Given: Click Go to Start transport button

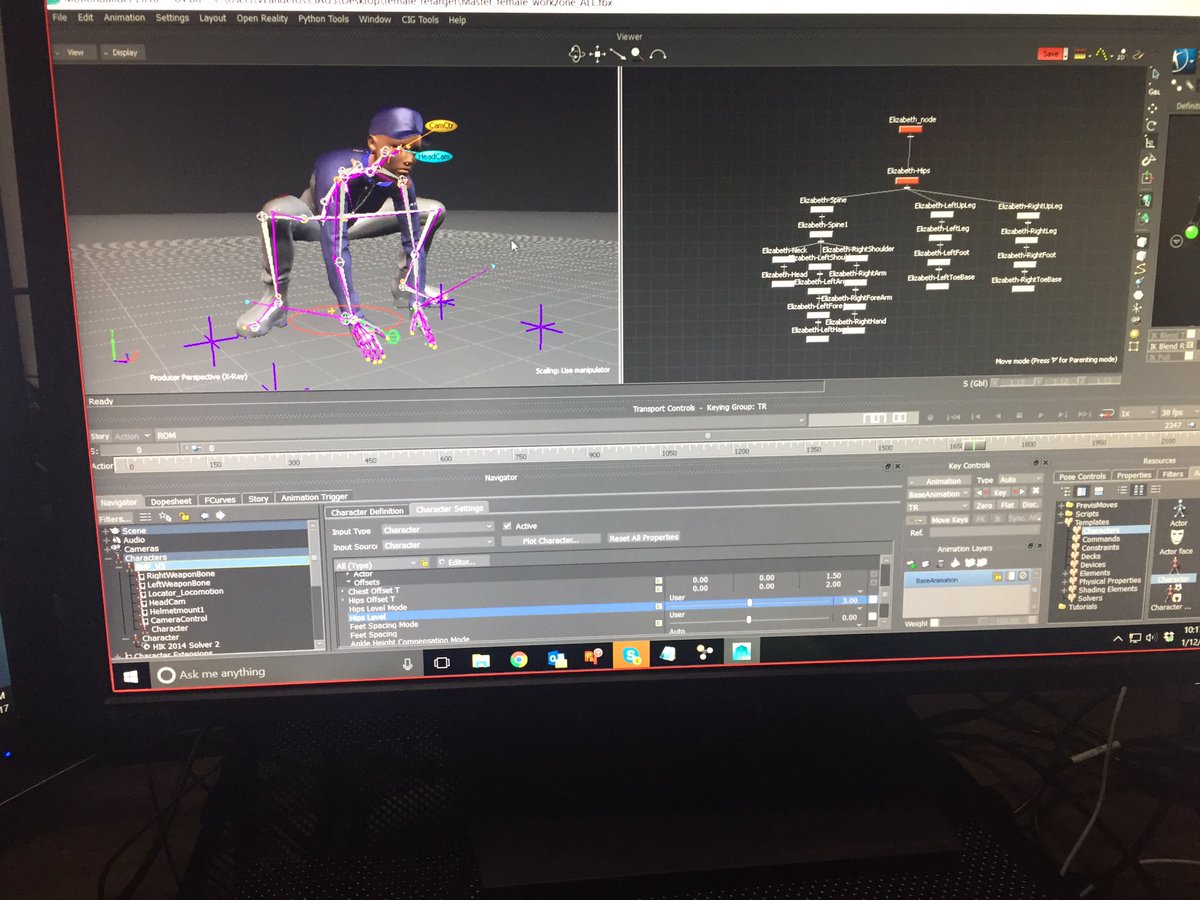Looking at the screenshot, I should coord(953,416).
